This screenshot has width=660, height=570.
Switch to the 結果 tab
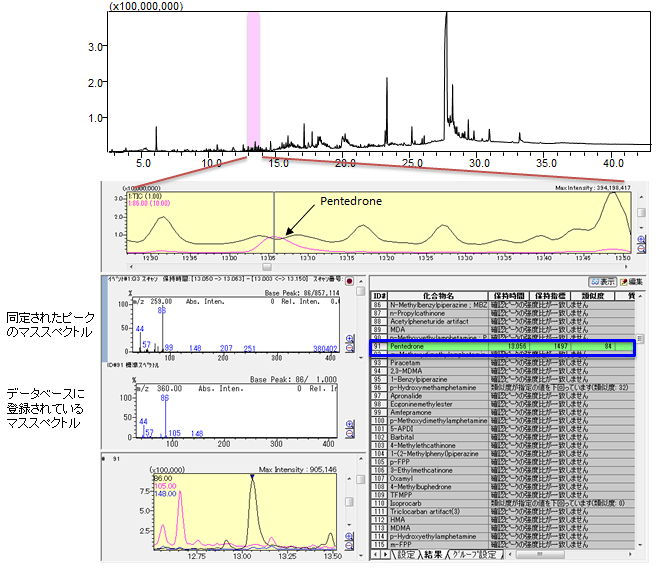pos(432,554)
